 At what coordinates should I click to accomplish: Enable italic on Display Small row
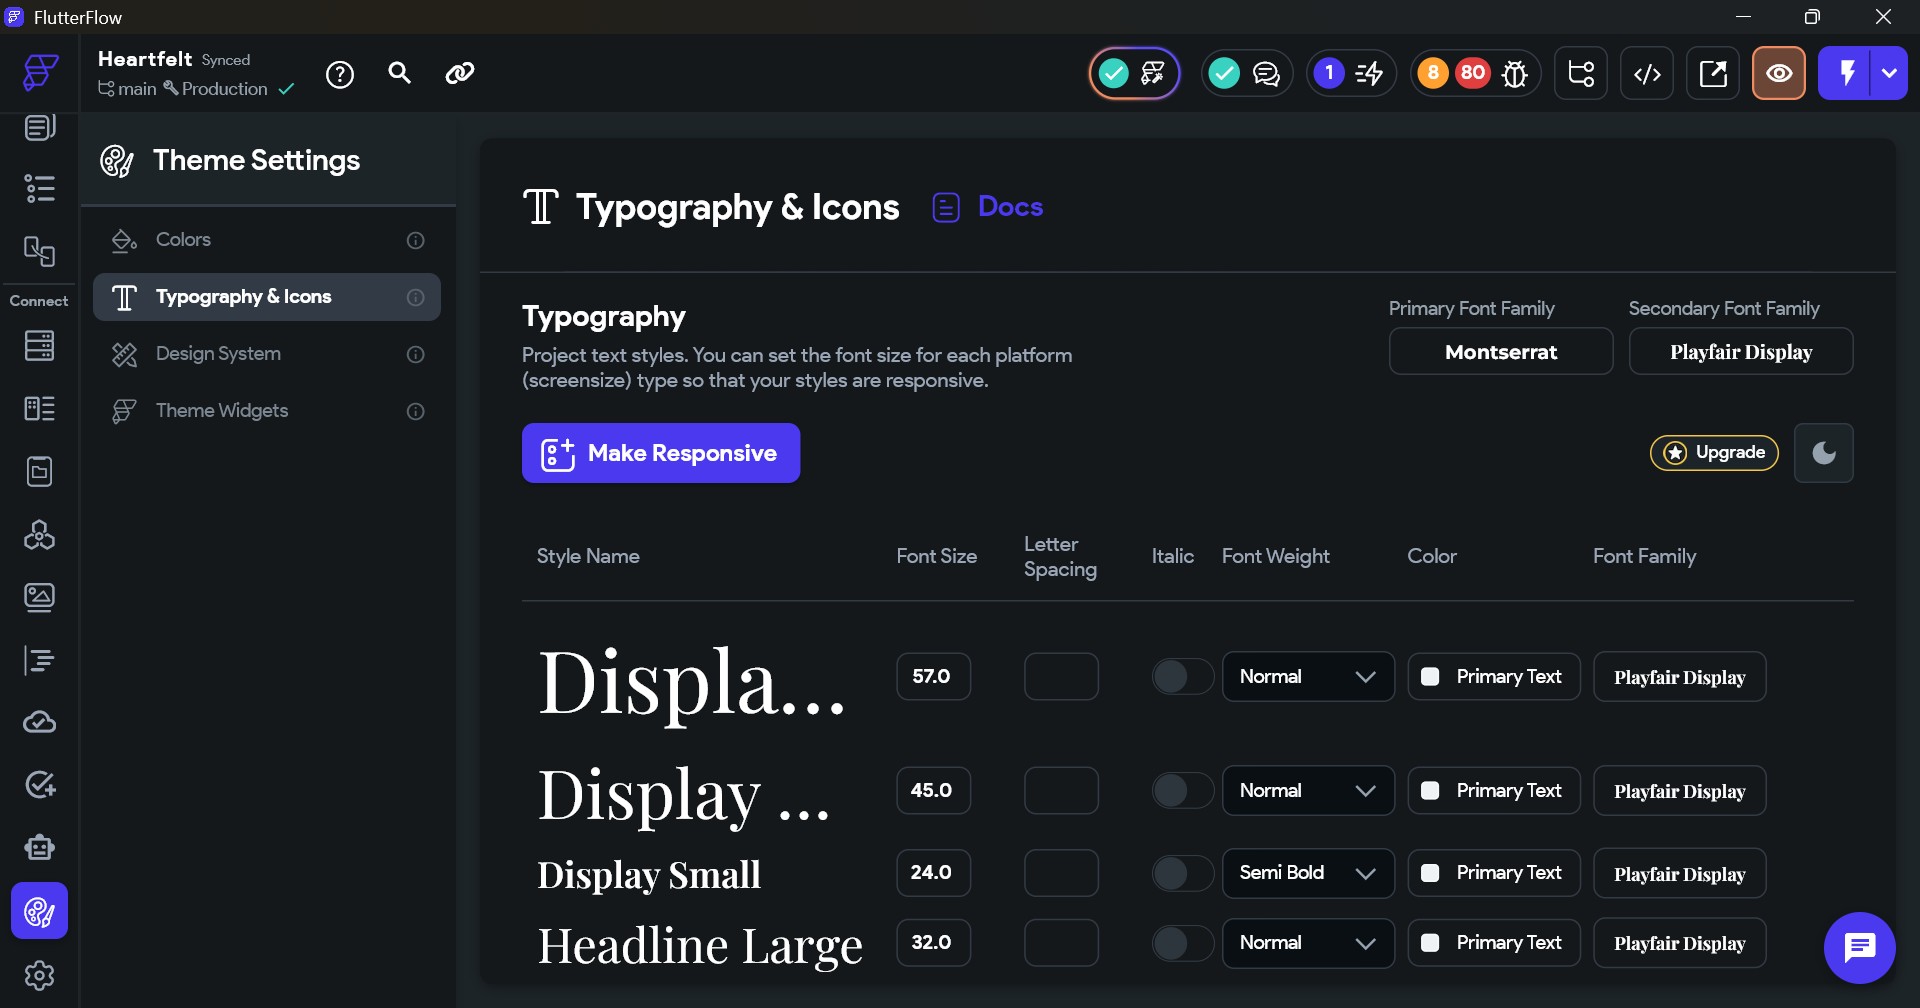pyautogui.click(x=1182, y=873)
